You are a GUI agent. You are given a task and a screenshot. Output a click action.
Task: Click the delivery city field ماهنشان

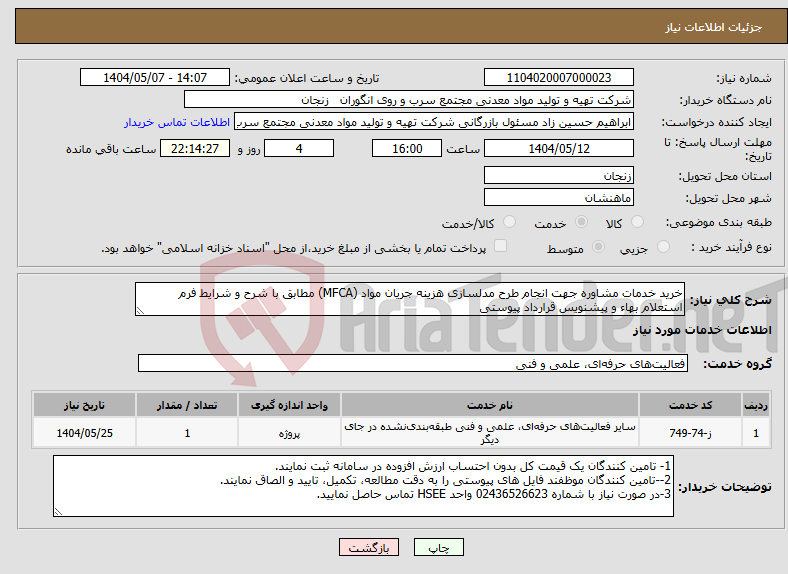coord(558,197)
